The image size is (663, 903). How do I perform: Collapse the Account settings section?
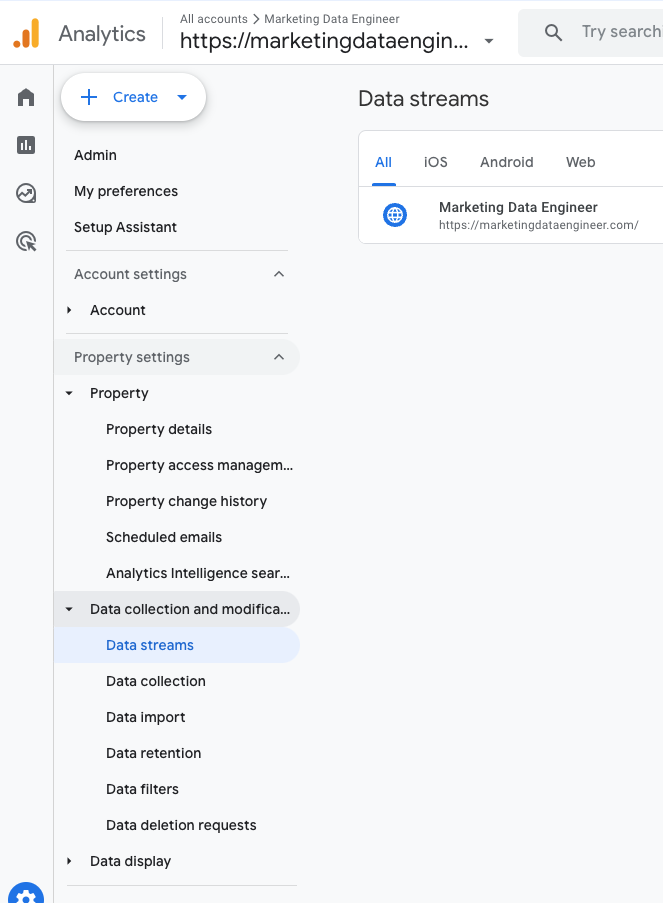(278, 273)
